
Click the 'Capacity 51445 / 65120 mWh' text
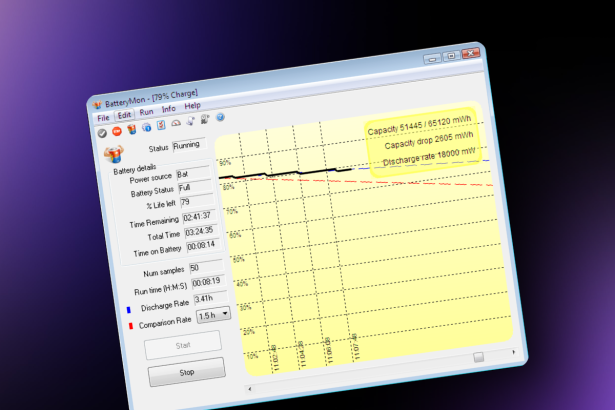point(419,125)
